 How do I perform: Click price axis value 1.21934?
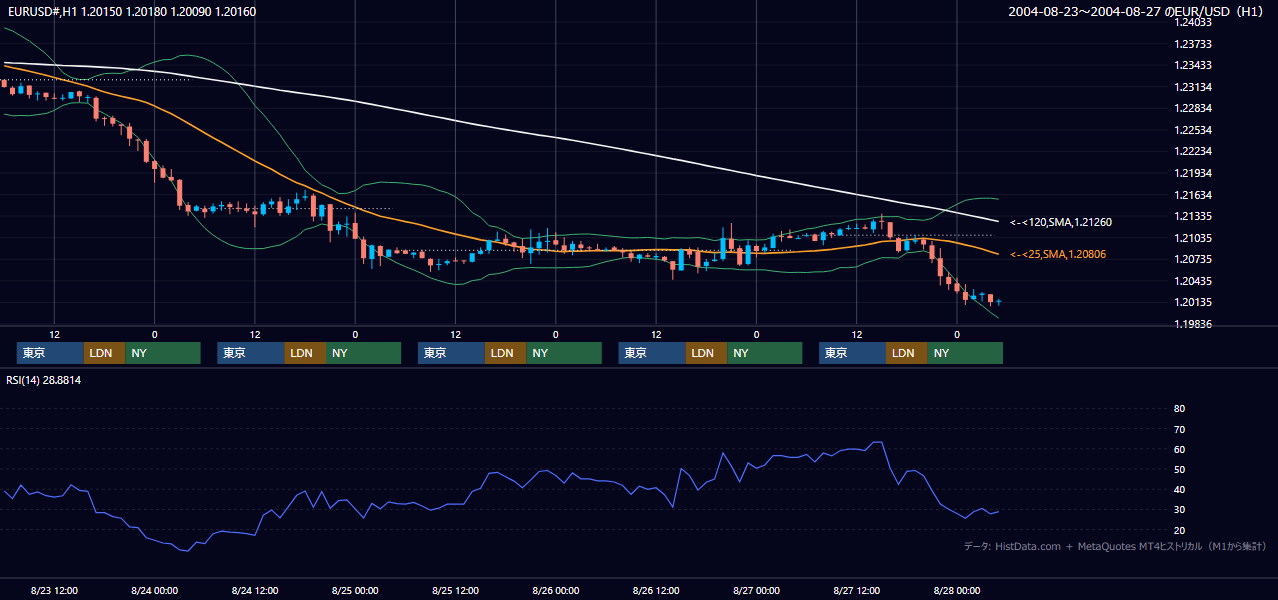[1192, 173]
